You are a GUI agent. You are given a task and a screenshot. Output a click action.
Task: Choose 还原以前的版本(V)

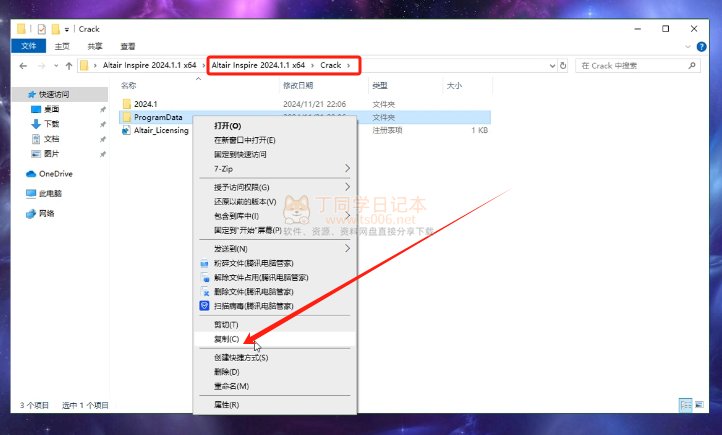coord(275,202)
